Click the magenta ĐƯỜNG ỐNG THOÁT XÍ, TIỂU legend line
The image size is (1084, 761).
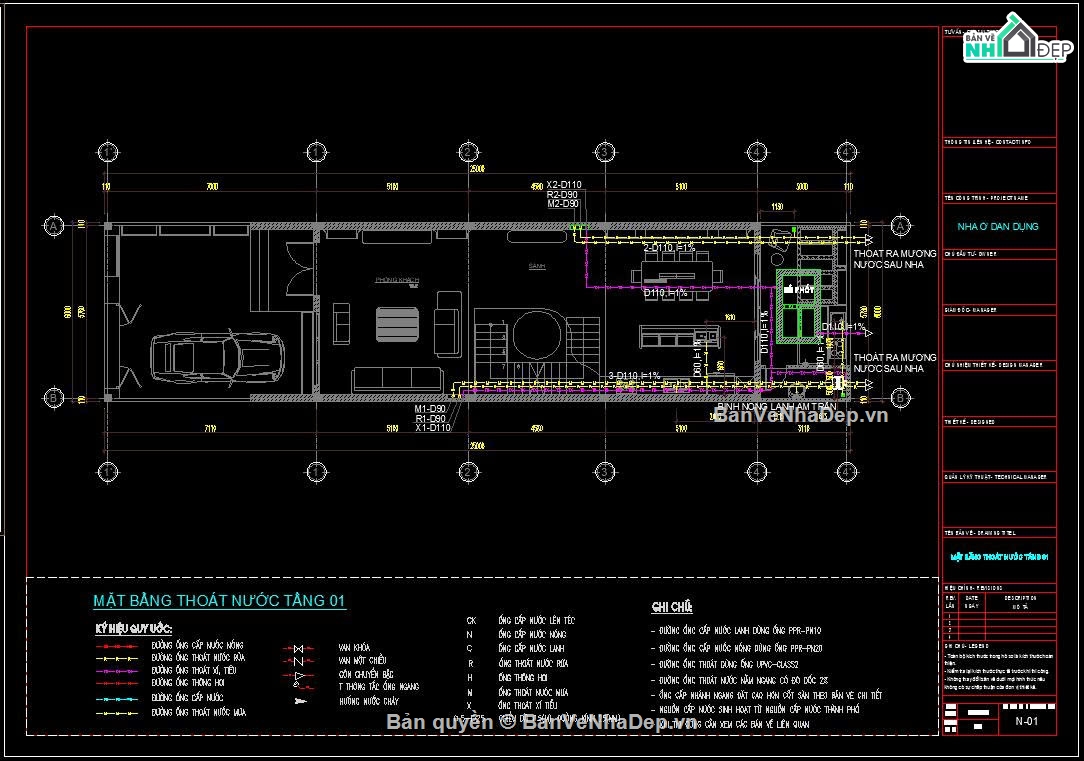pos(117,671)
